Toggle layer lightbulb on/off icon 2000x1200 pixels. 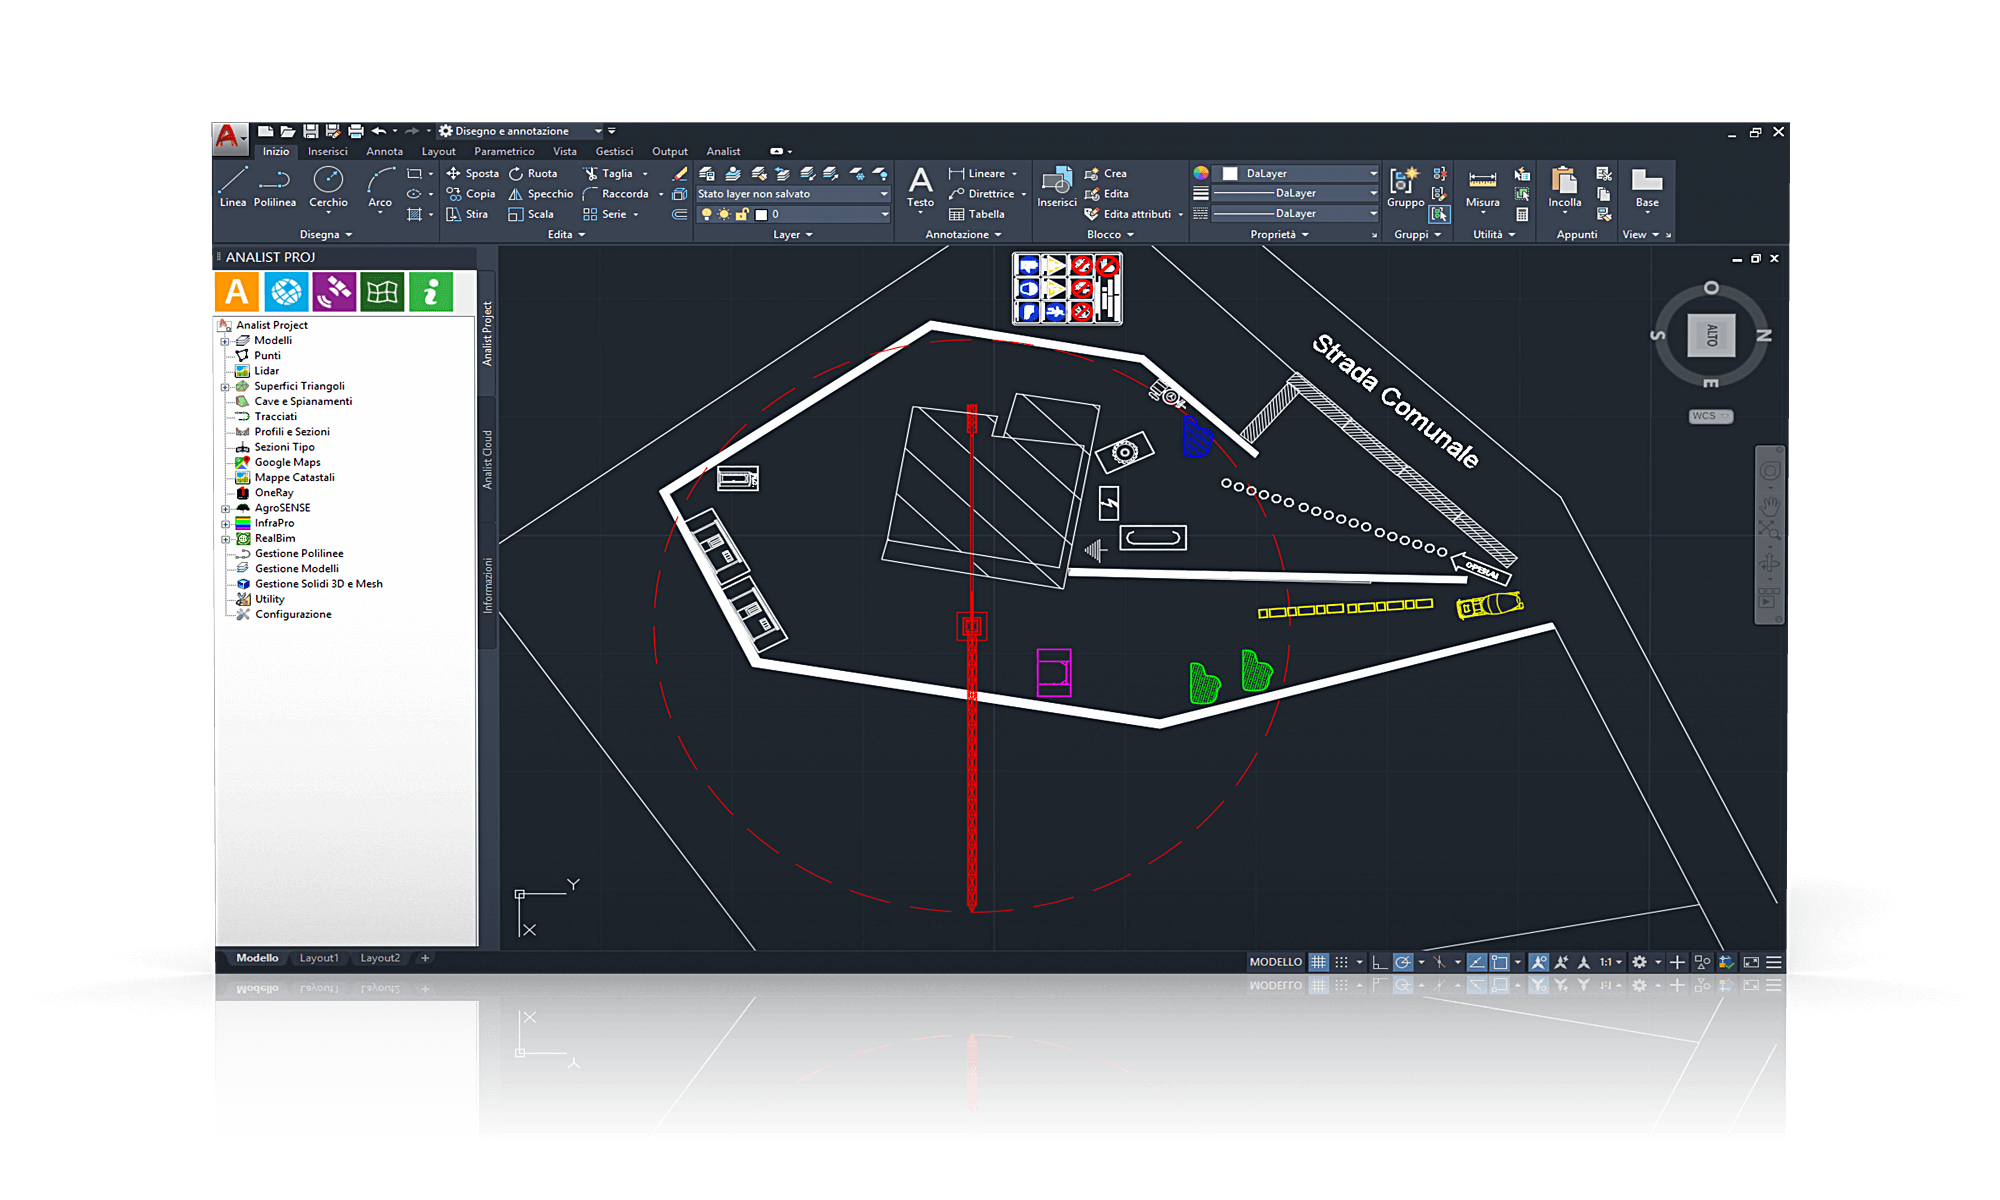tap(706, 214)
